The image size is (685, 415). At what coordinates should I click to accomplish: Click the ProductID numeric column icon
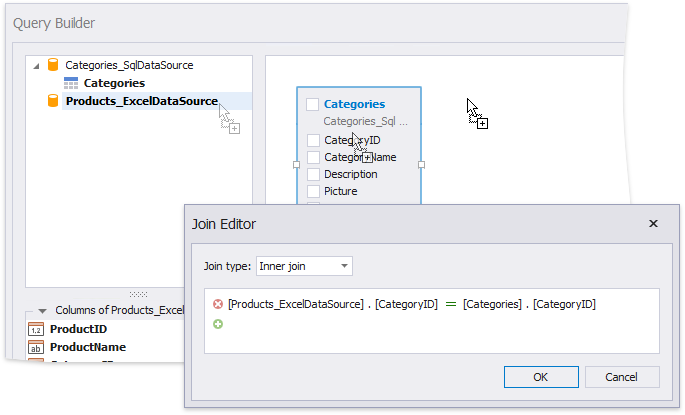[34, 329]
